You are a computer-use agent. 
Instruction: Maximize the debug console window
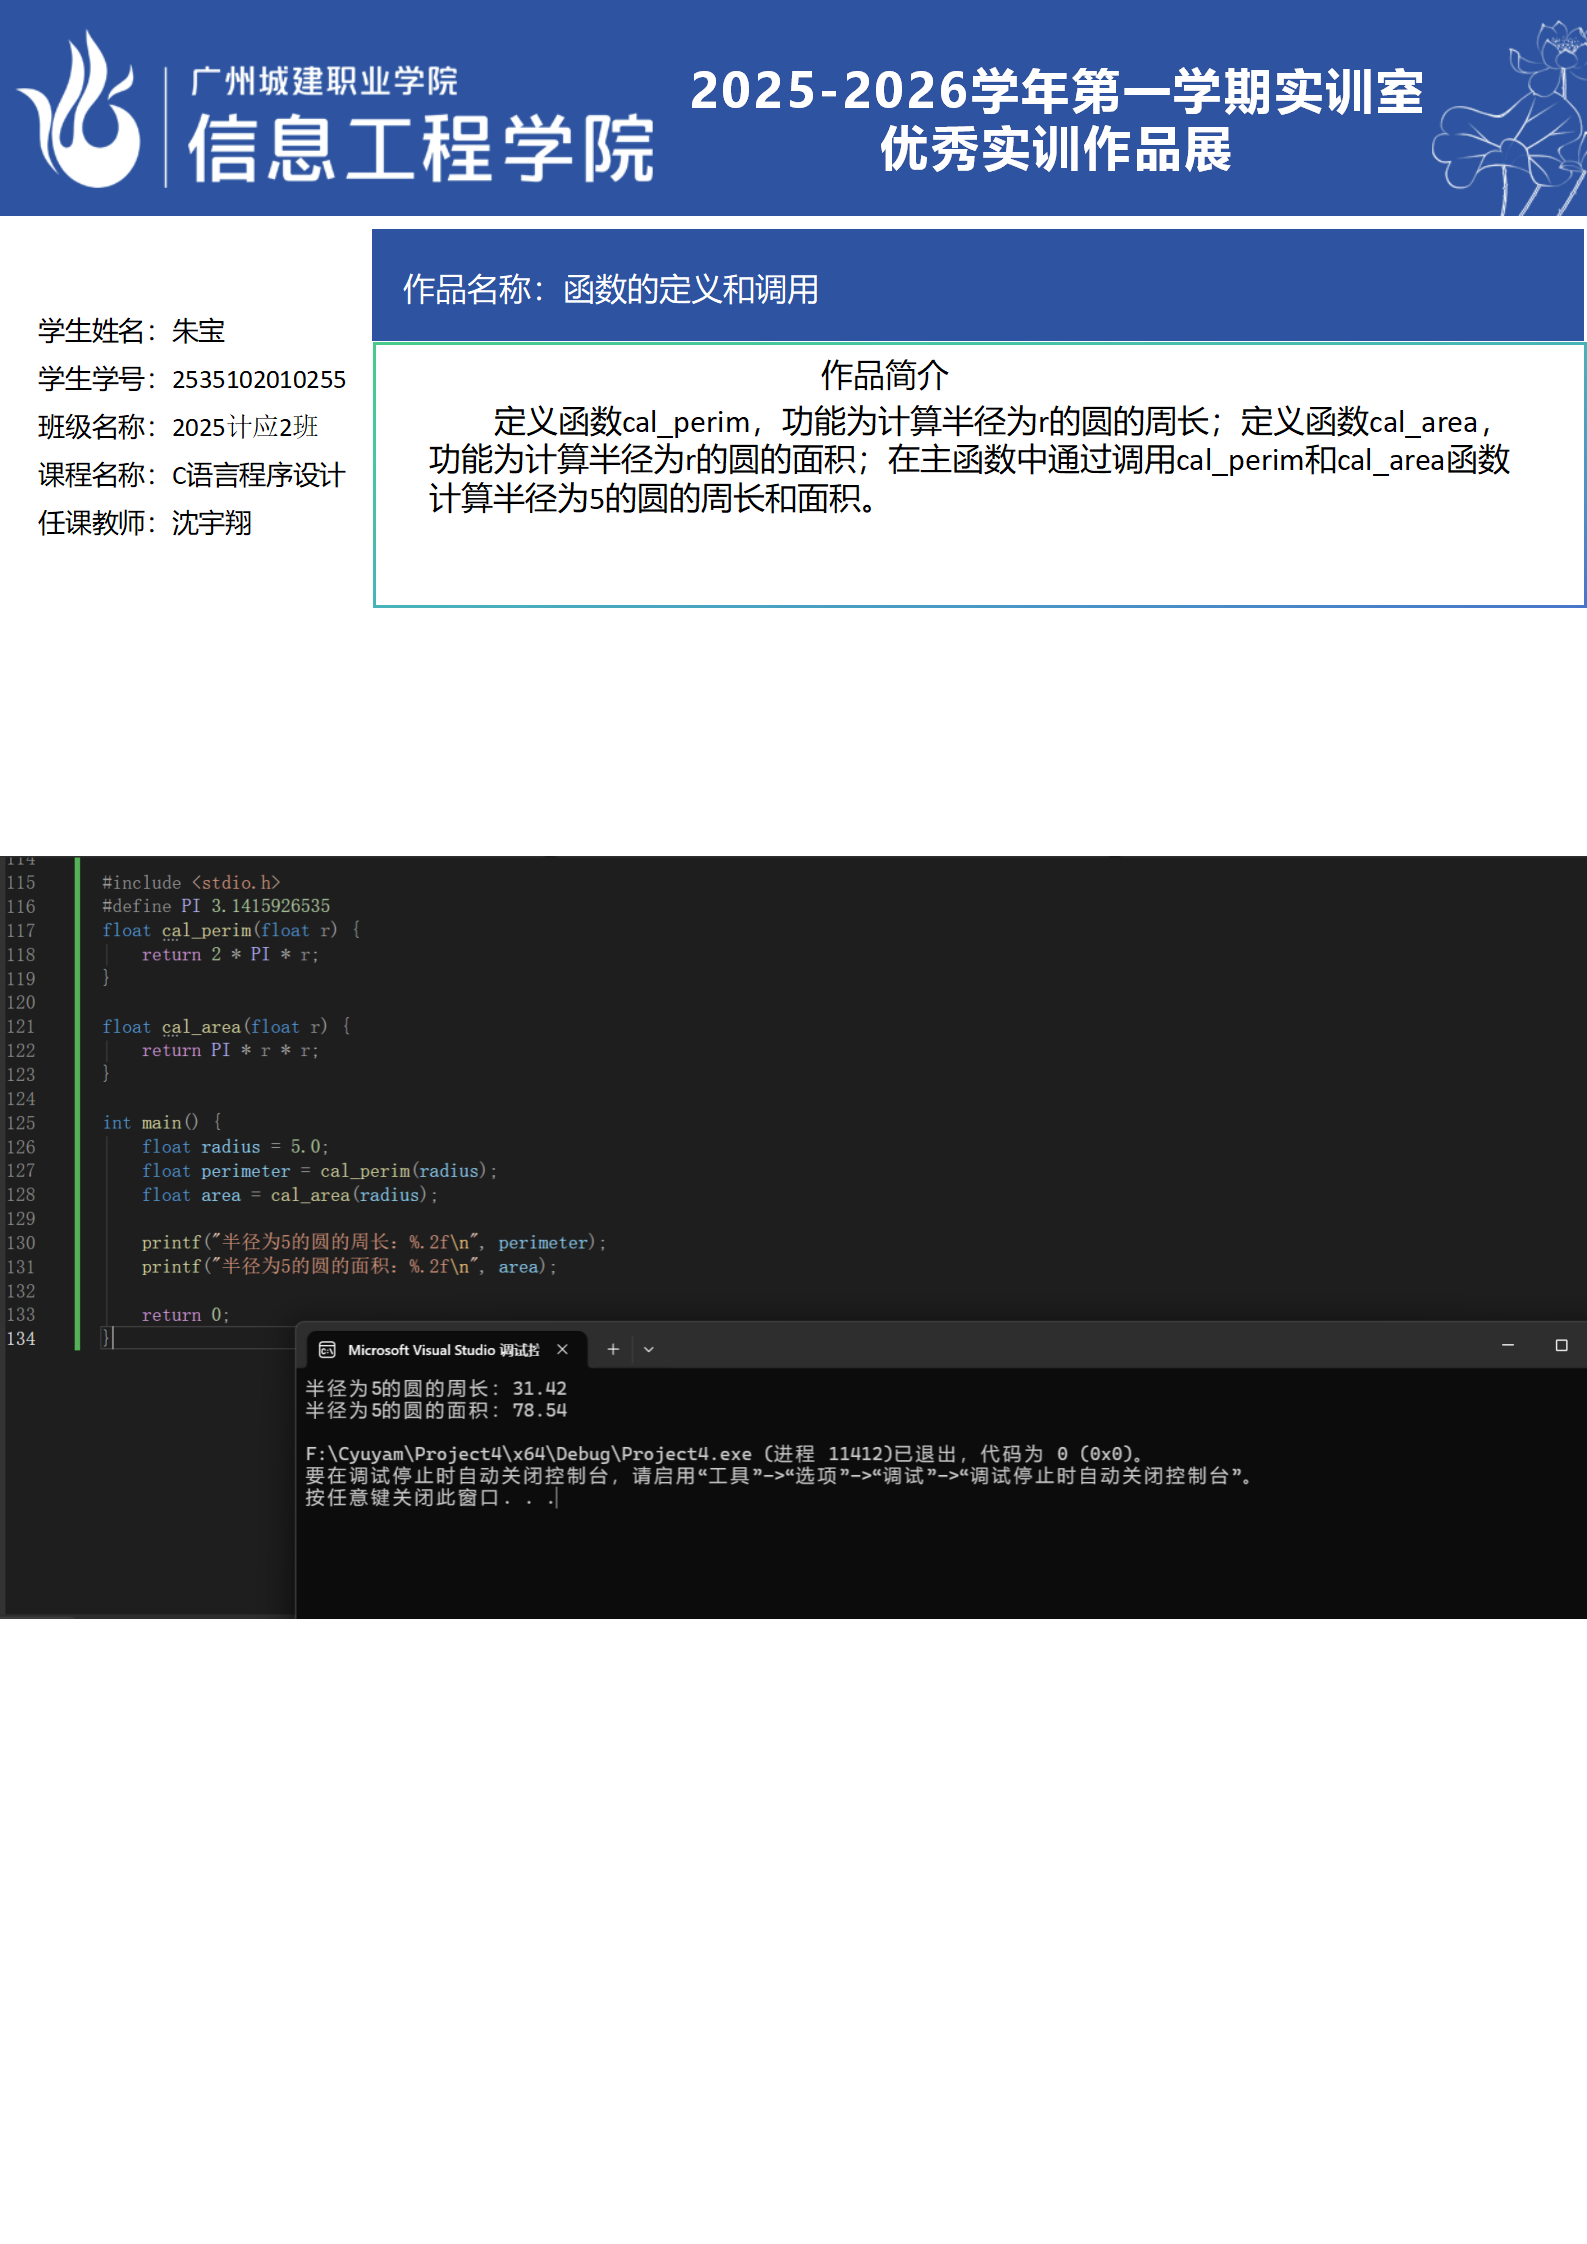click(1561, 1346)
